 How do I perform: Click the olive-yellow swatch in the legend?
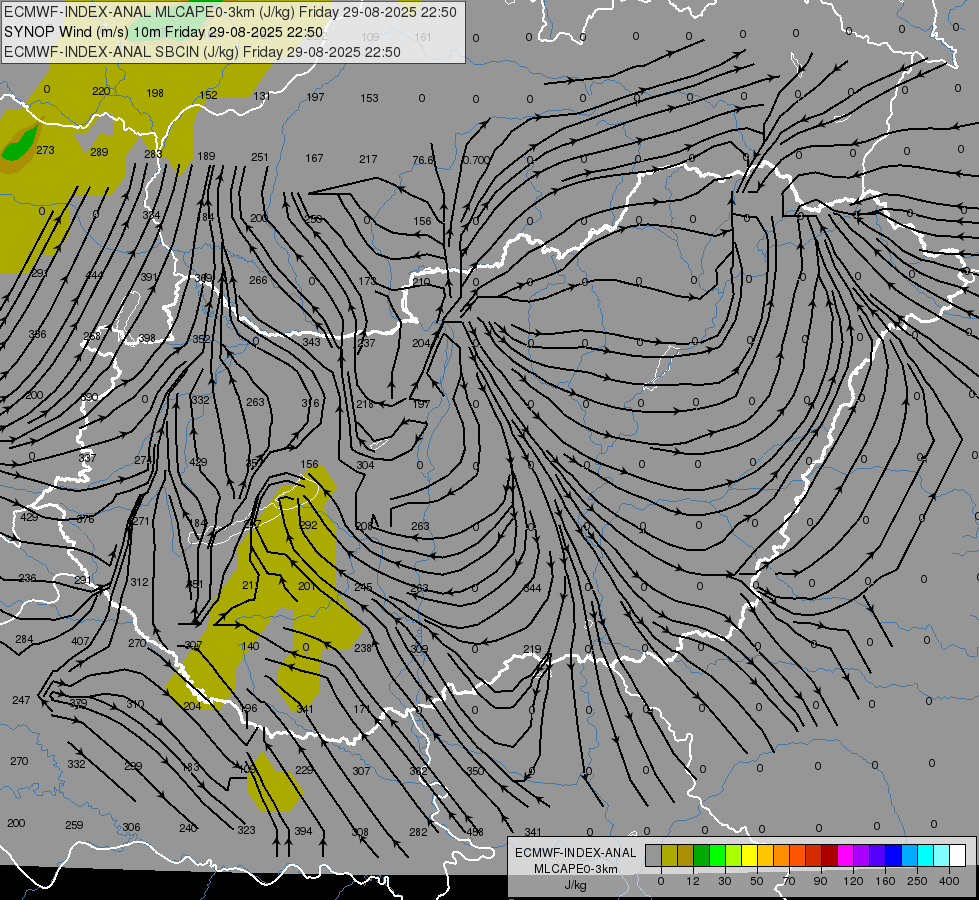pyautogui.click(x=669, y=856)
